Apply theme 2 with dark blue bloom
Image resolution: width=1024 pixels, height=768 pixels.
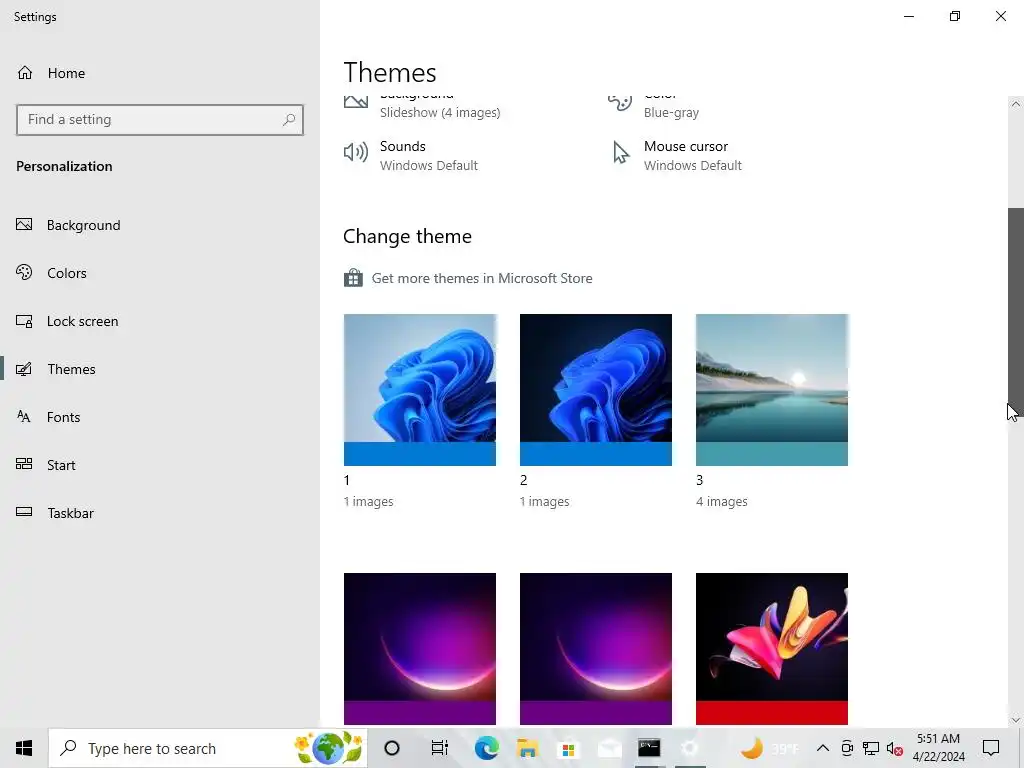click(596, 390)
